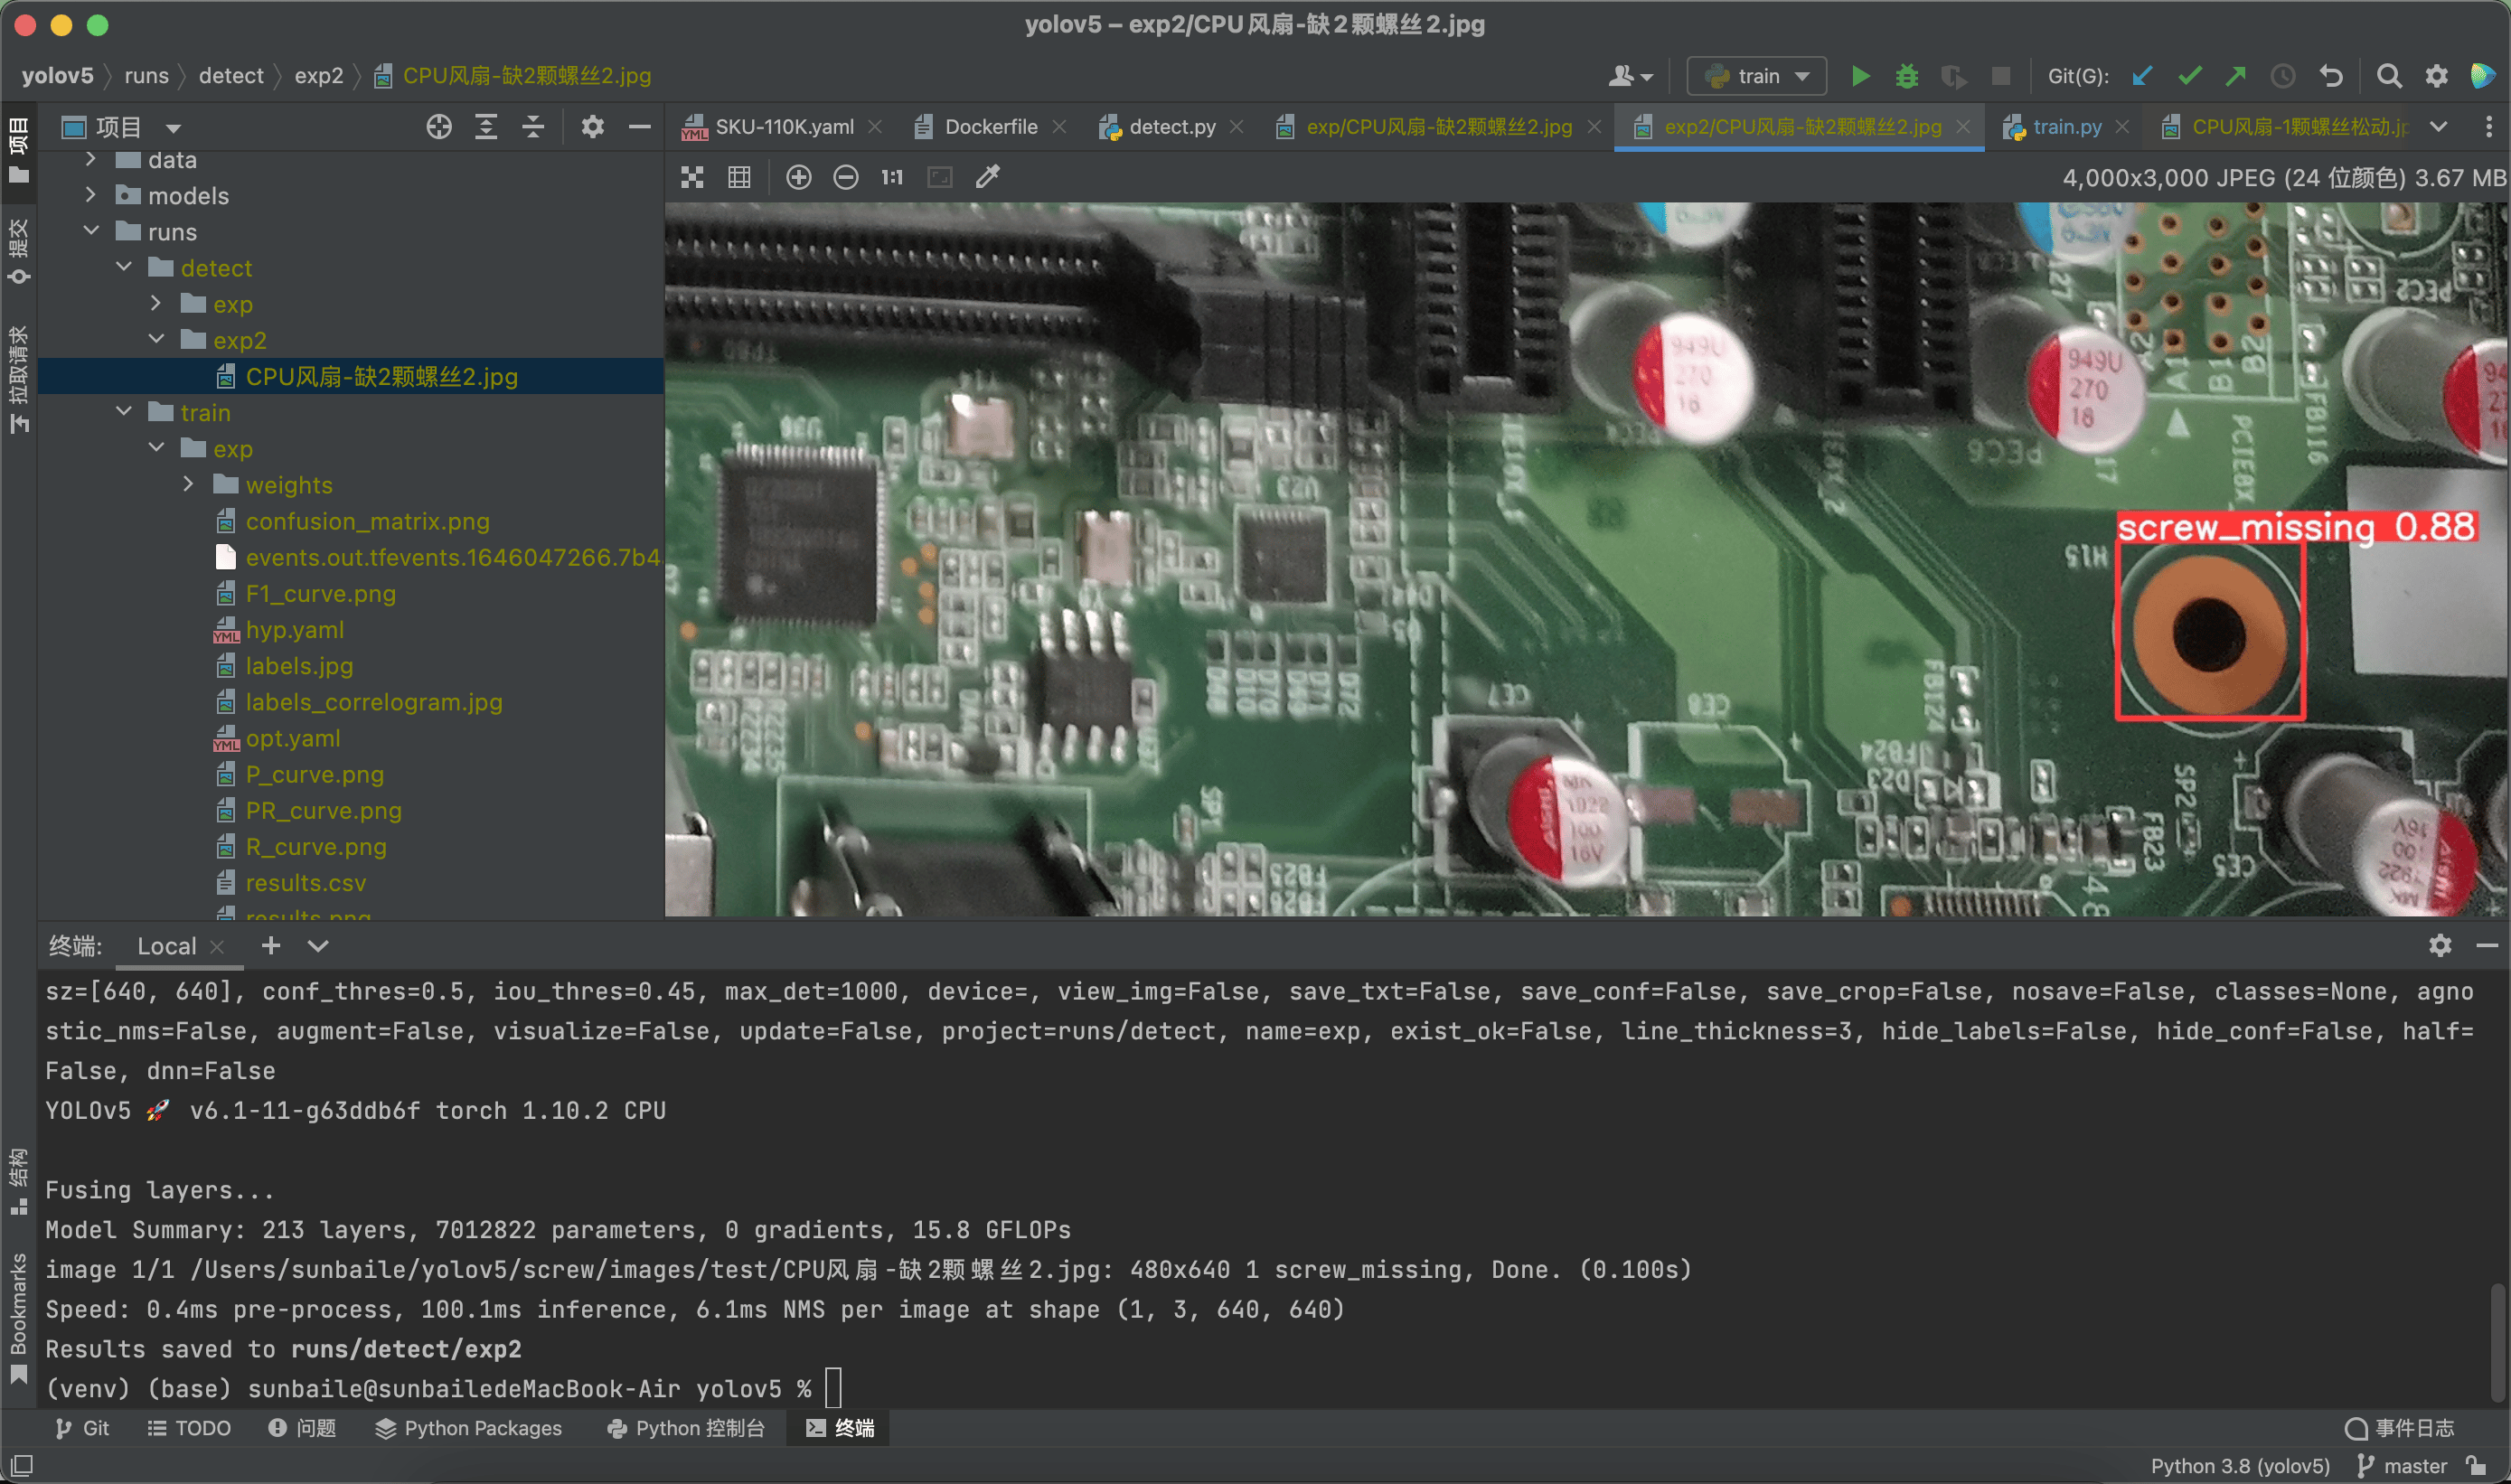
Task: Expand the weights folder
Action: (189, 484)
